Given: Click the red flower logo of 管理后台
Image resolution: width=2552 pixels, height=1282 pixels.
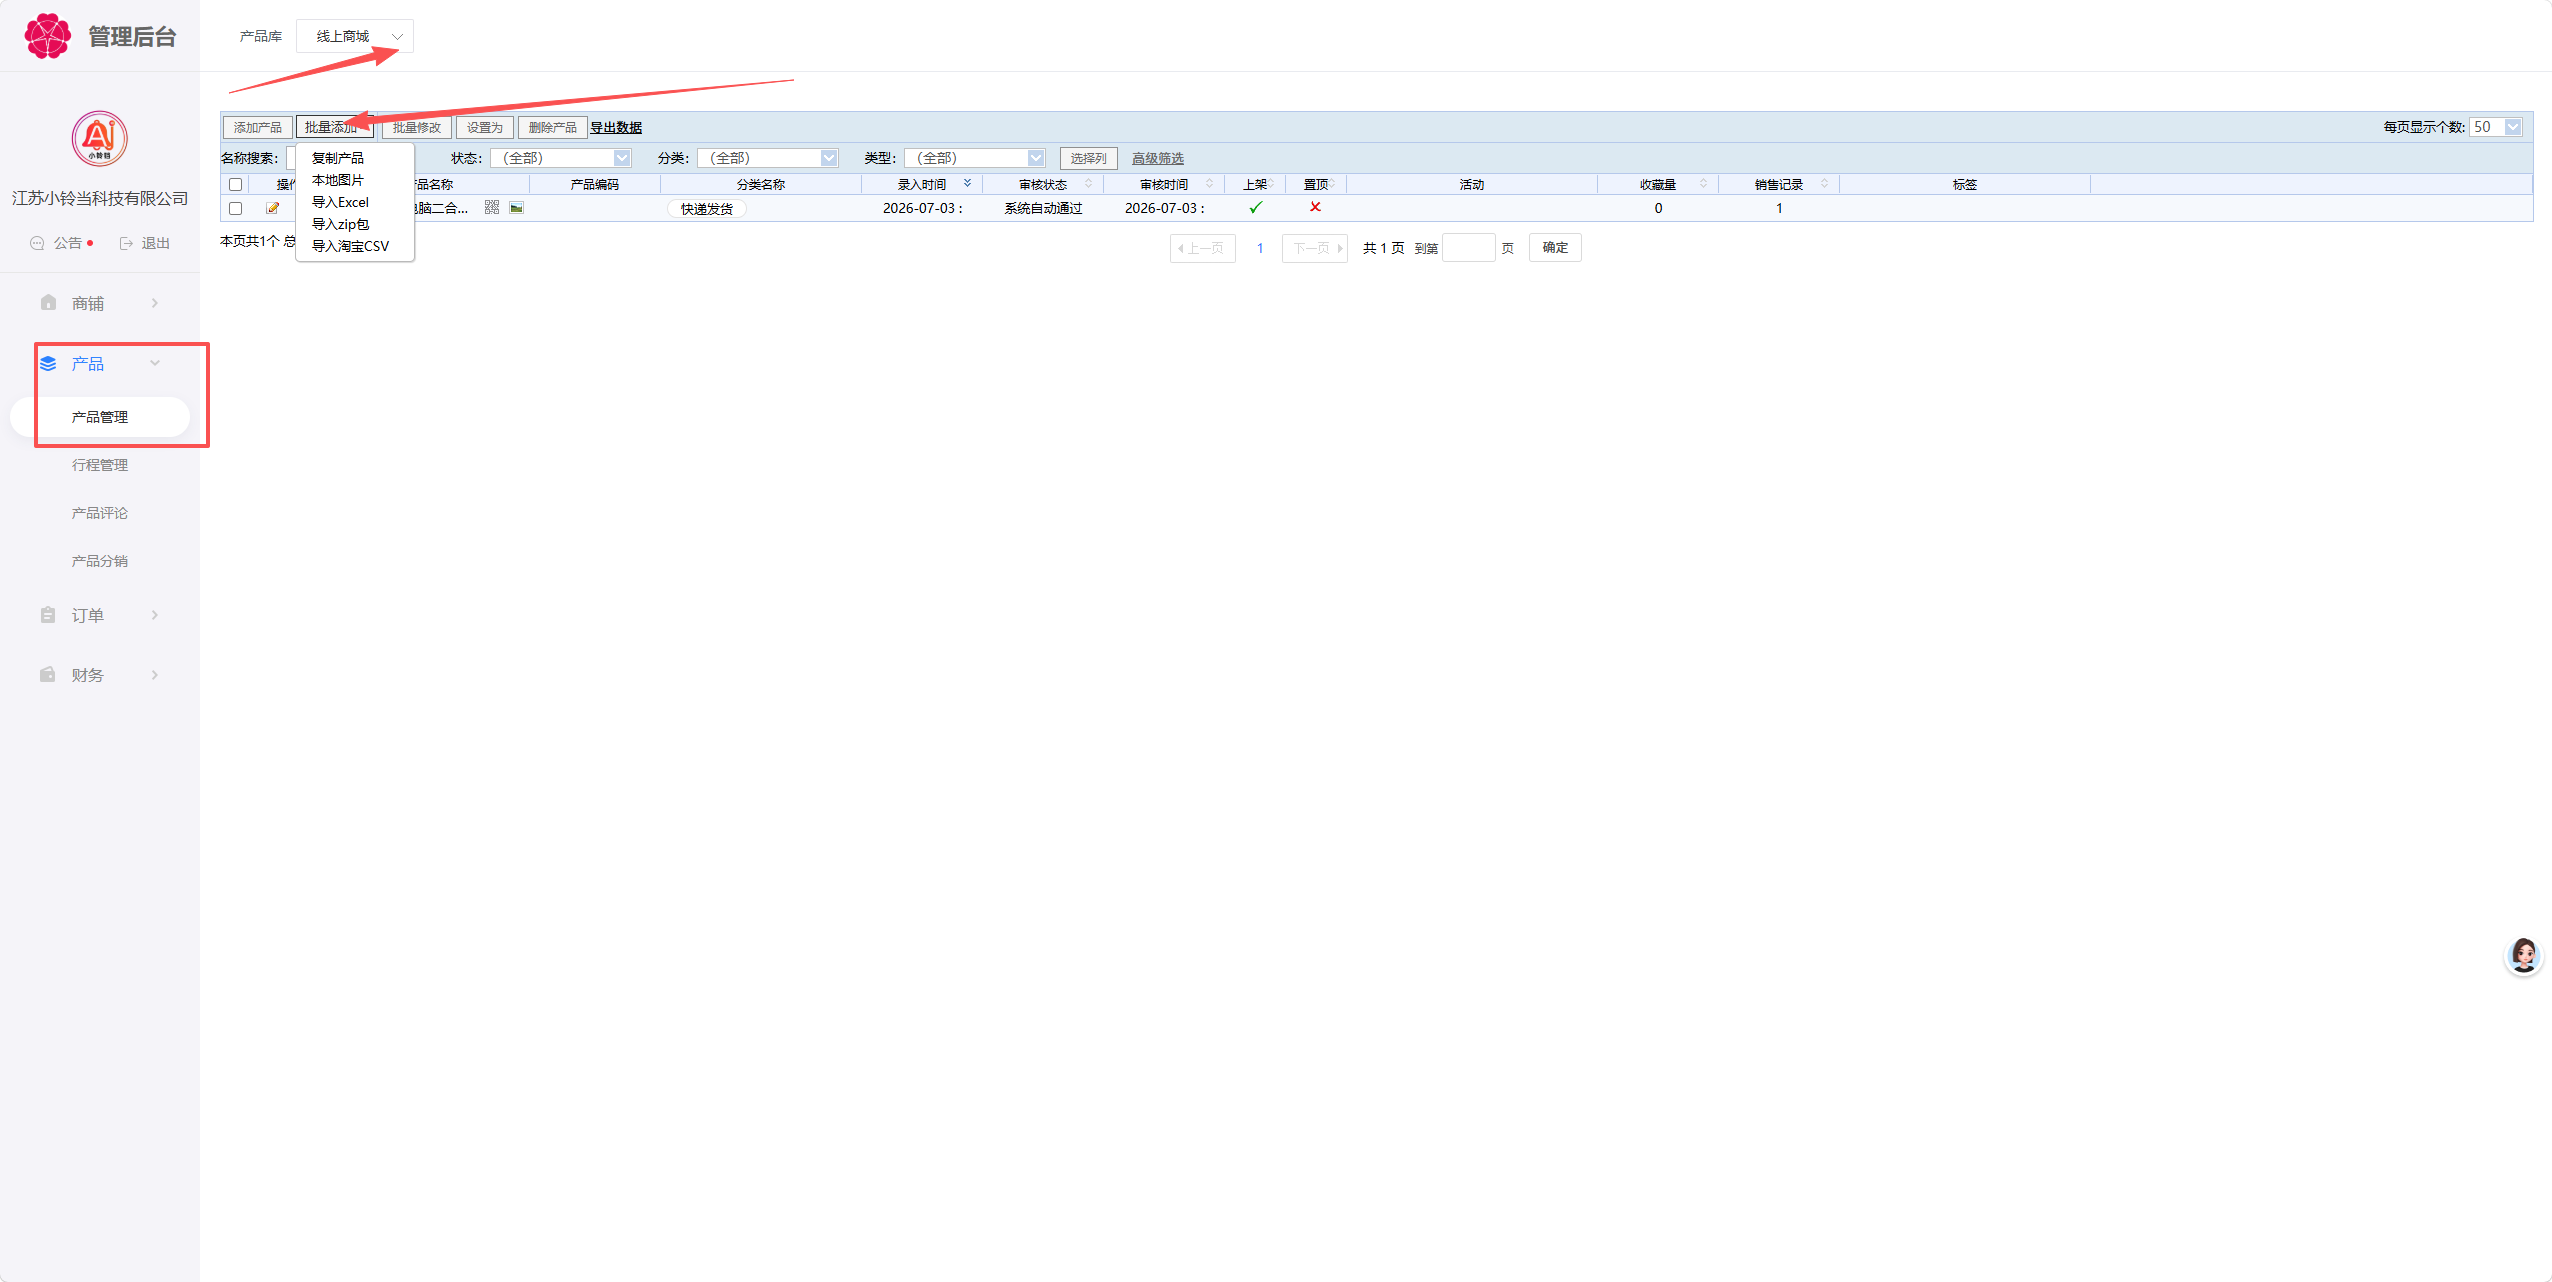Looking at the screenshot, I should [x=47, y=36].
